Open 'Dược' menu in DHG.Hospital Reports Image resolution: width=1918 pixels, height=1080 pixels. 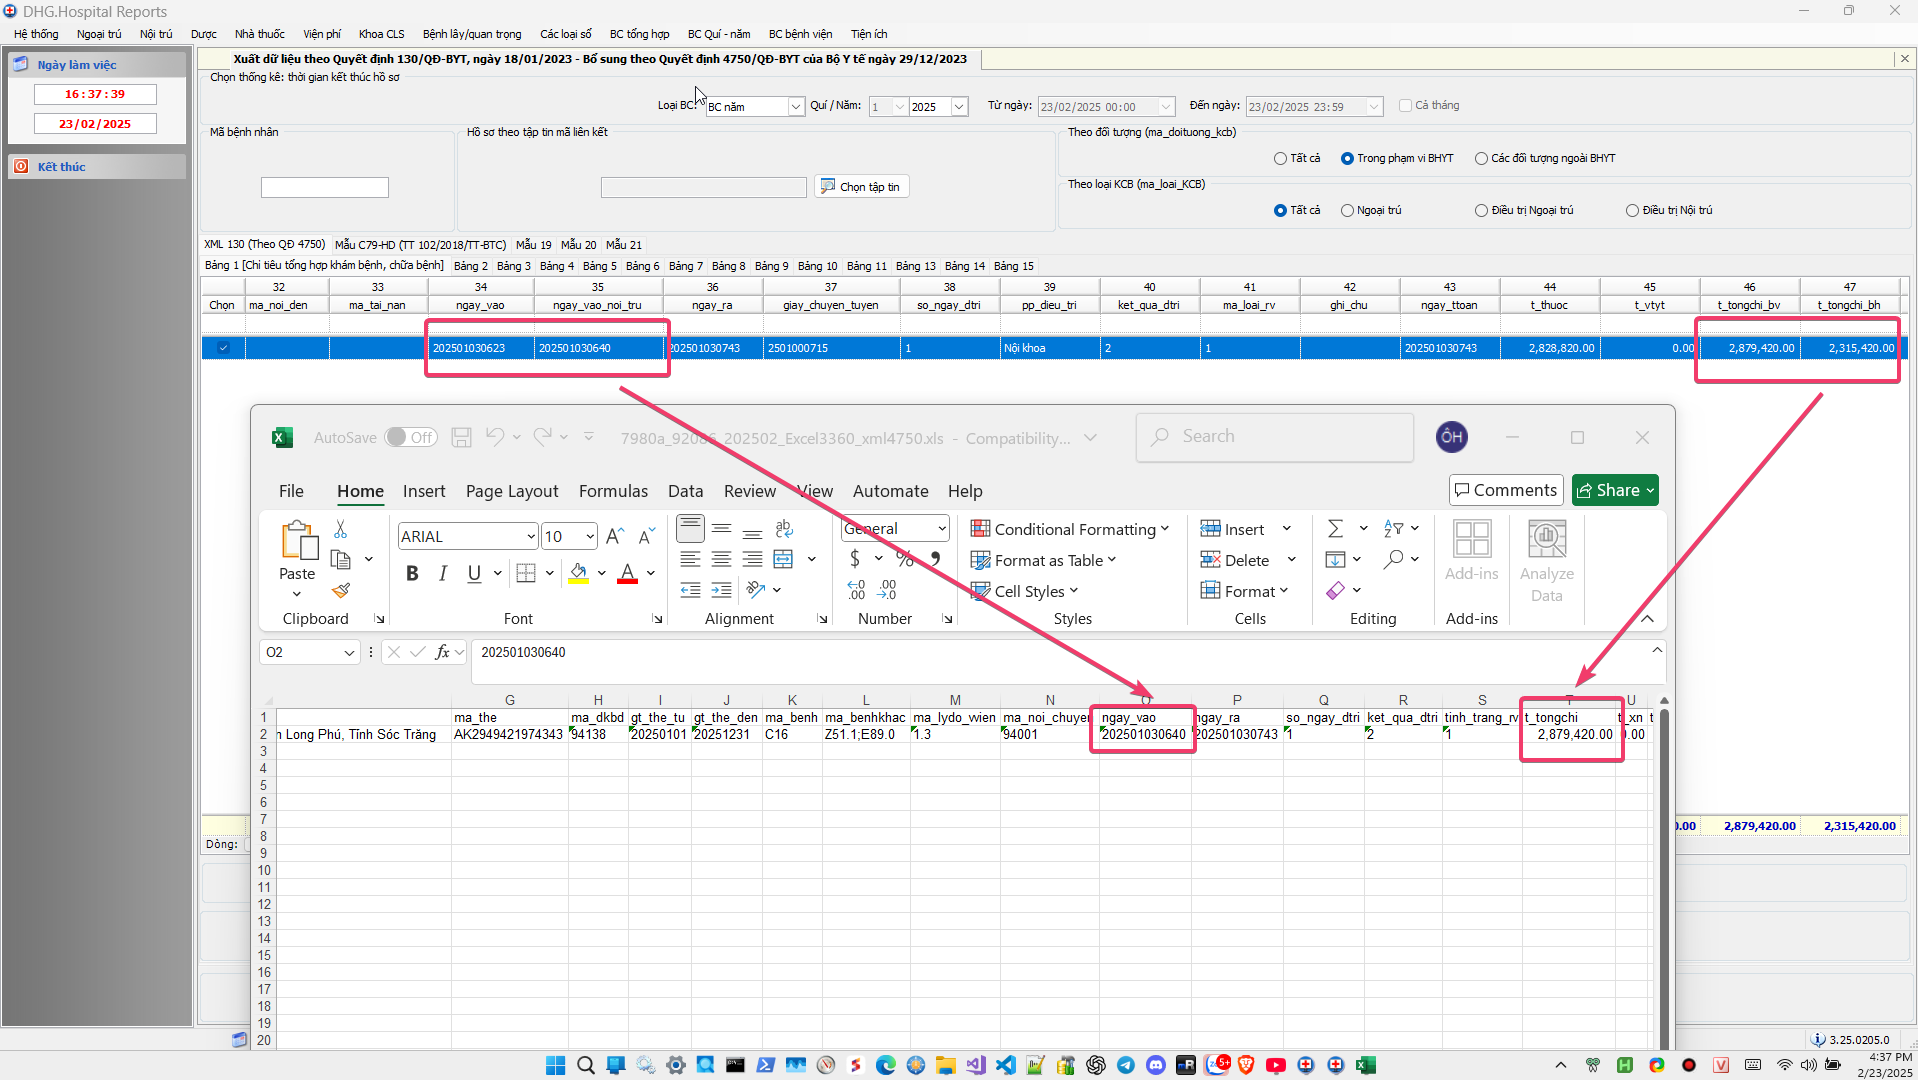pyautogui.click(x=204, y=34)
